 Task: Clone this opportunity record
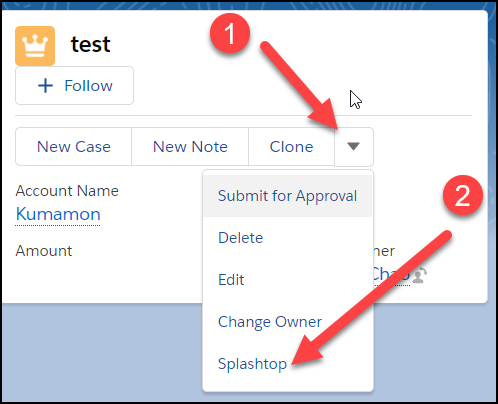tap(291, 147)
